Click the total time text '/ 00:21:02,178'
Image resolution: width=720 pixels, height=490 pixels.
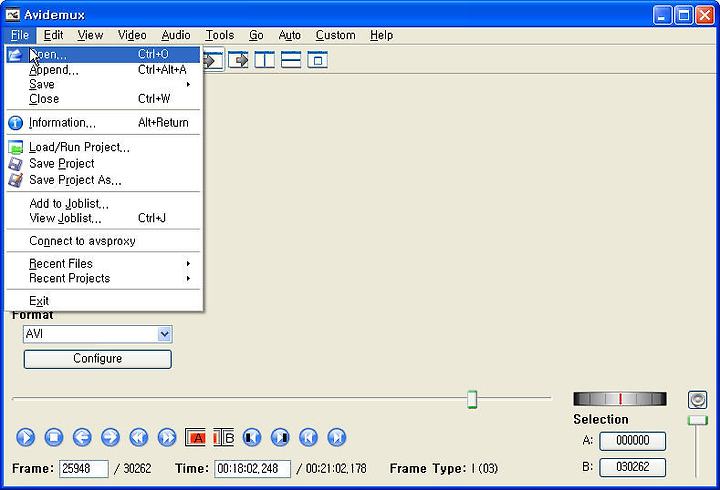click(x=332, y=468)
